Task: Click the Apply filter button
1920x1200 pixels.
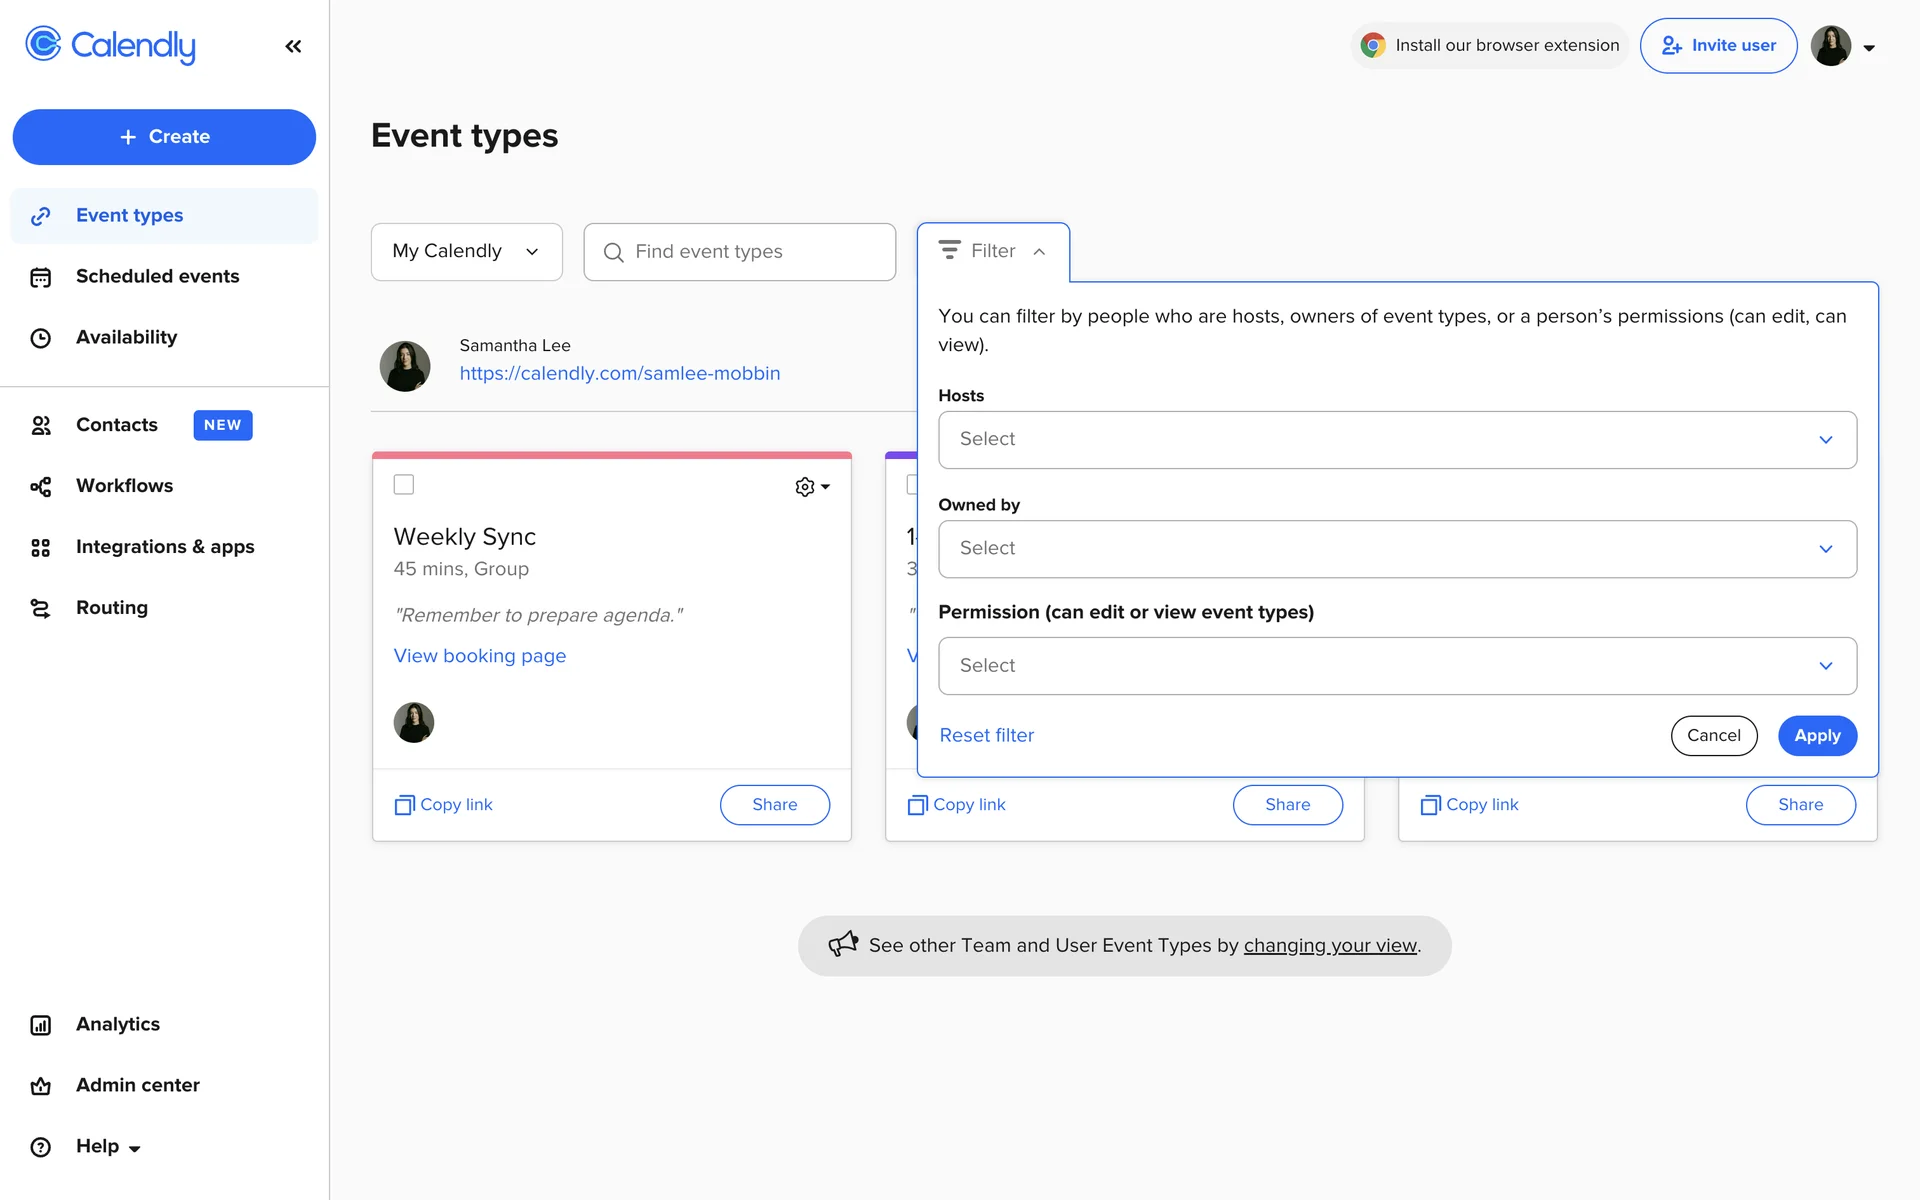Action: 1816,736
